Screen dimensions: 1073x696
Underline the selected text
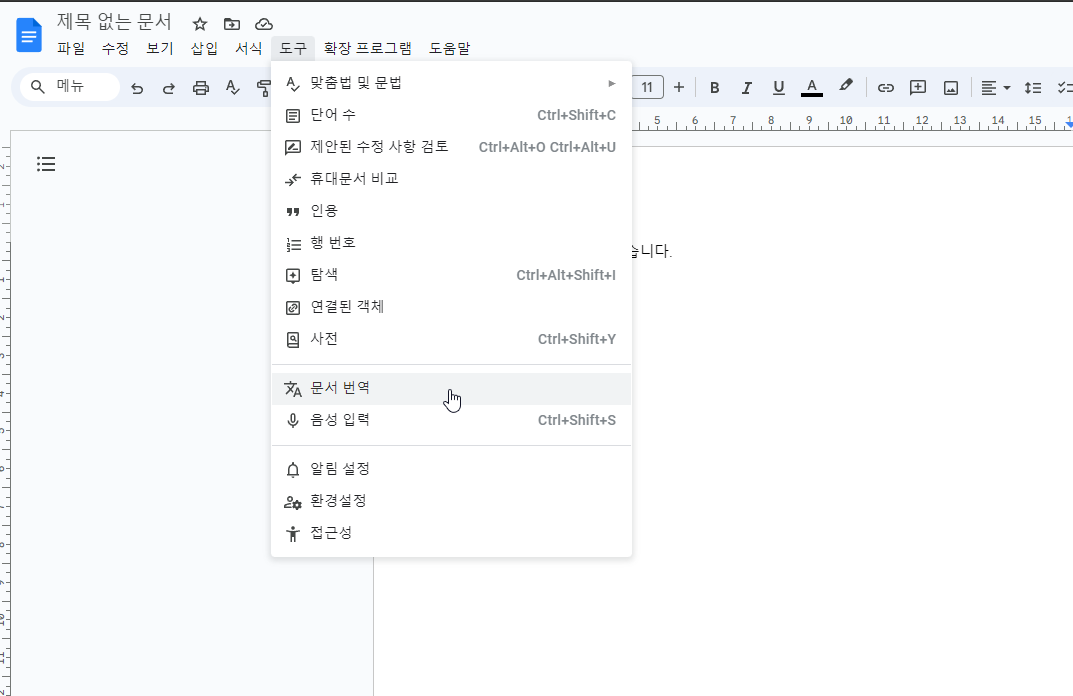pyautogui.click(x=778, y=87)
